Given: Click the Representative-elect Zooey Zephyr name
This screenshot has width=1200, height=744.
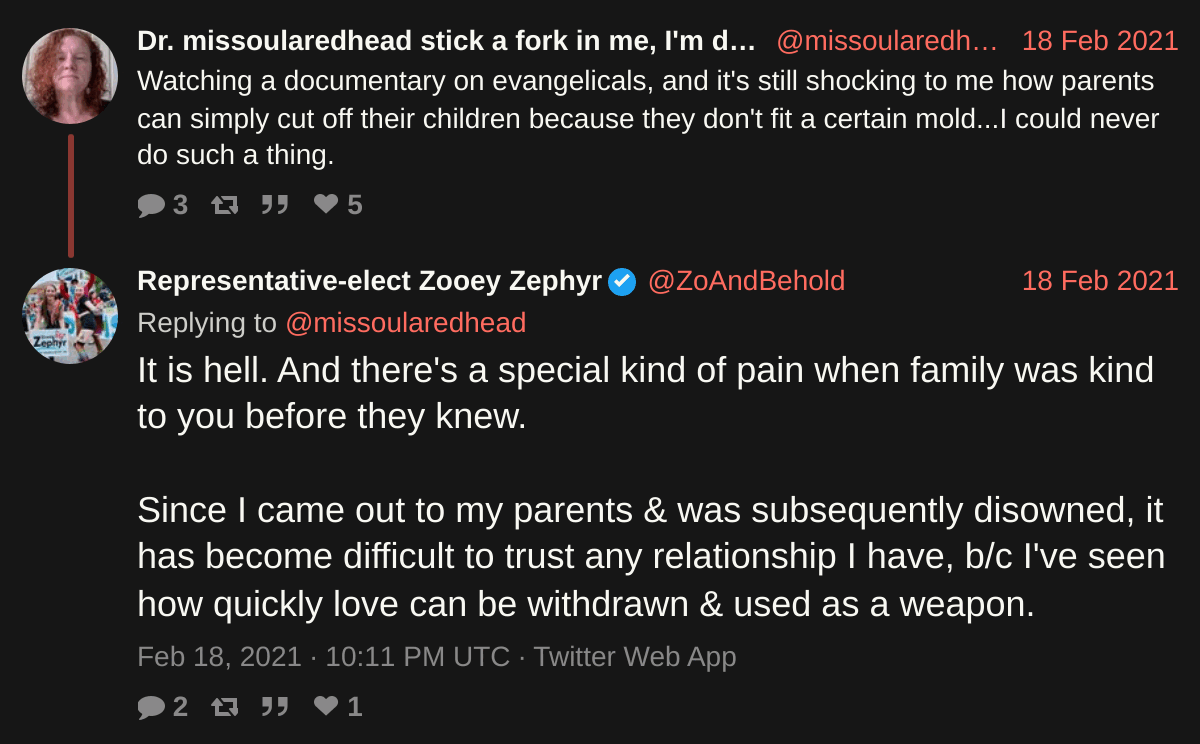Looking at the screenshot, I should [369, 281].
